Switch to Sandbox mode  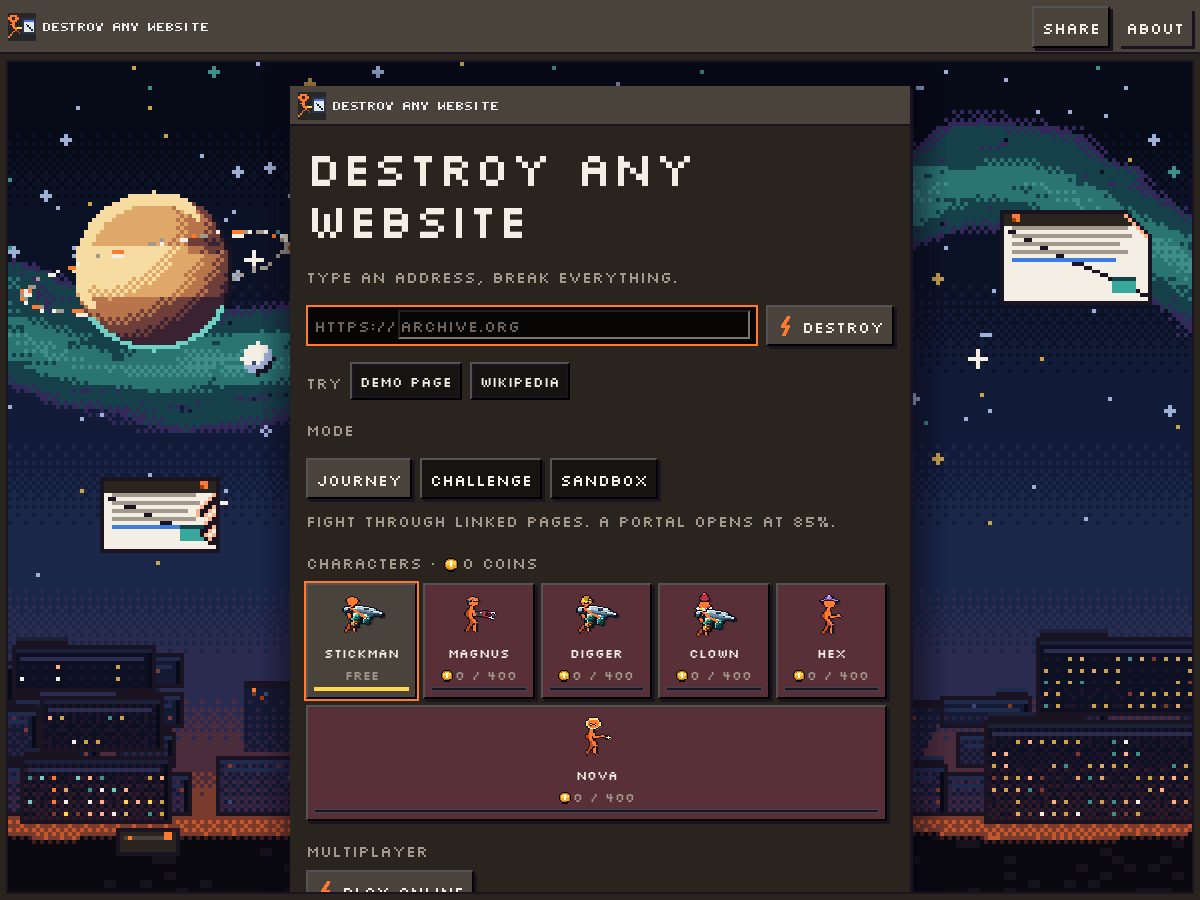click(604, 479)
